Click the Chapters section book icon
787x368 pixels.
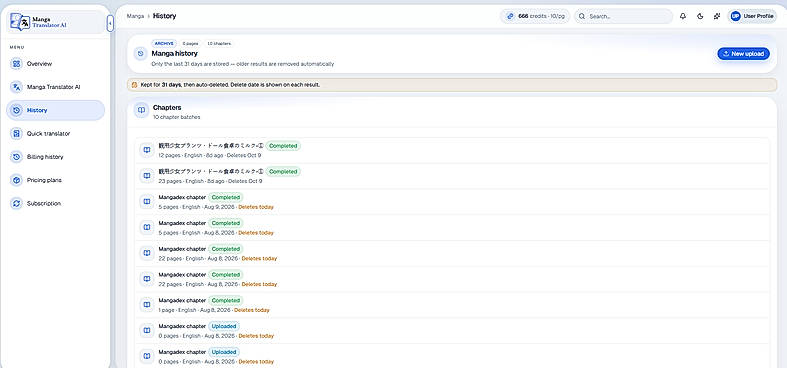[142, 110]
